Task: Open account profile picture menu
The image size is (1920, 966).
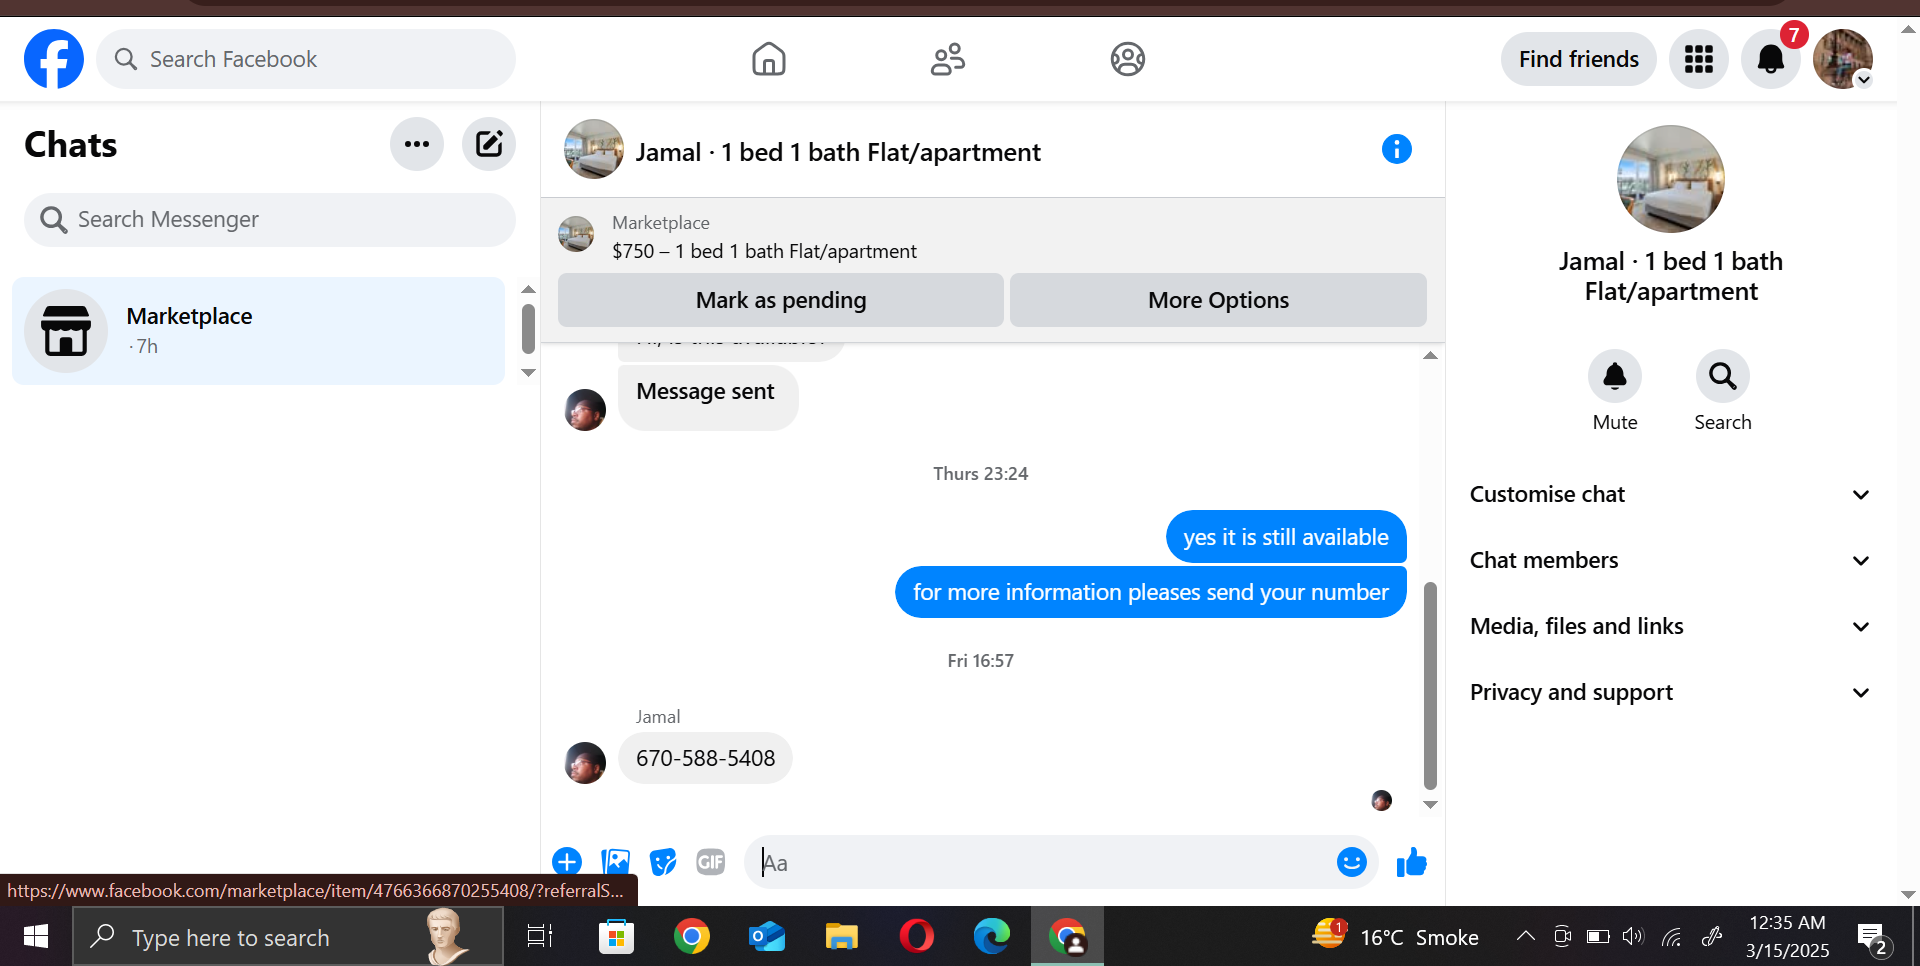Action: click(x=1842, y=59)
